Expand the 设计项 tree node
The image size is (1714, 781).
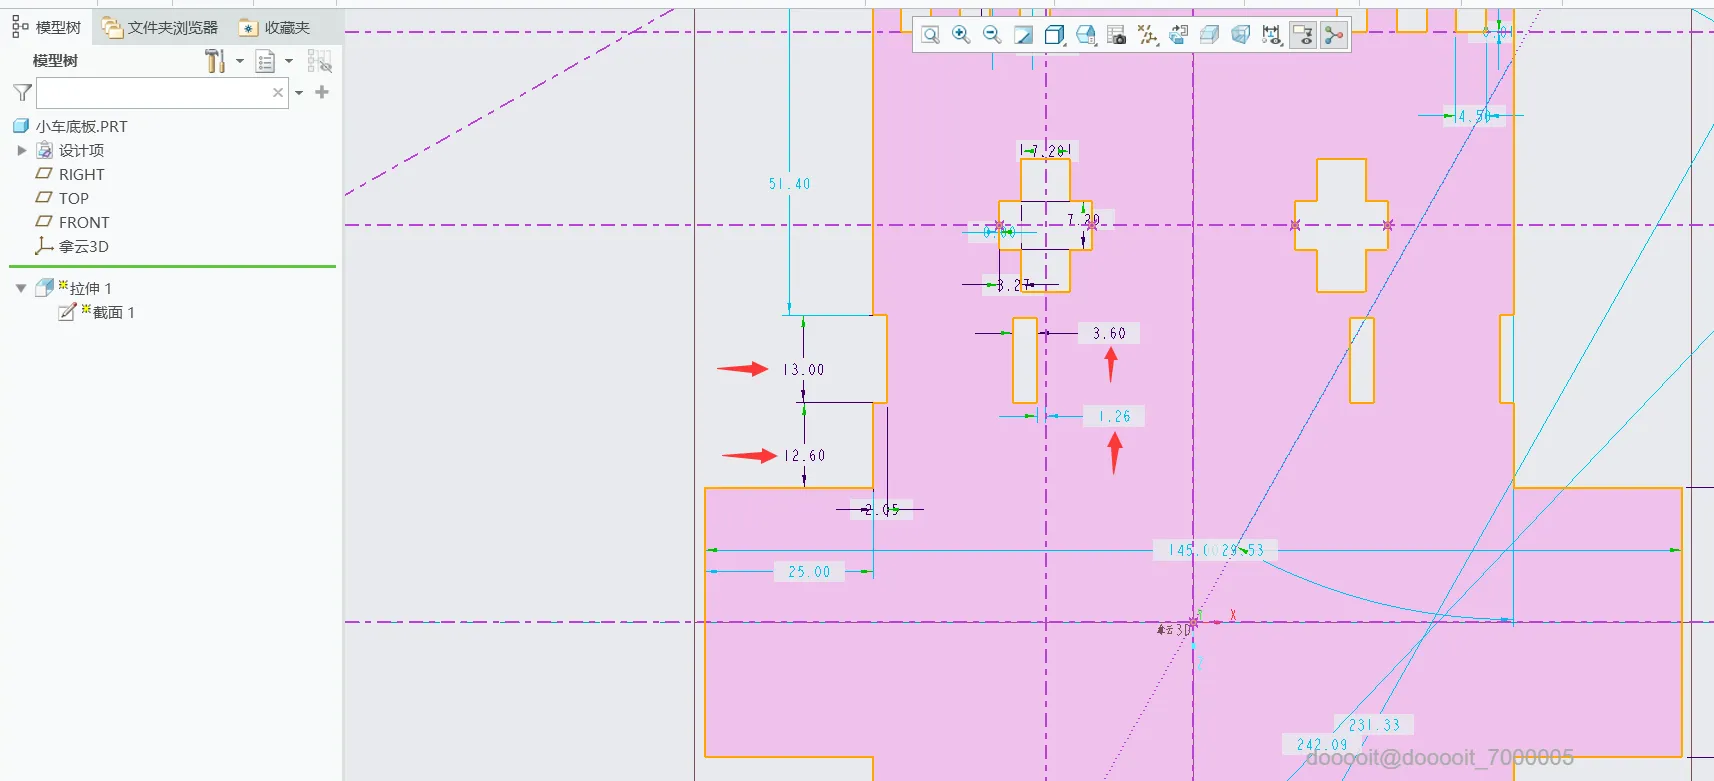pyautogui.click(x=21, y=150)
